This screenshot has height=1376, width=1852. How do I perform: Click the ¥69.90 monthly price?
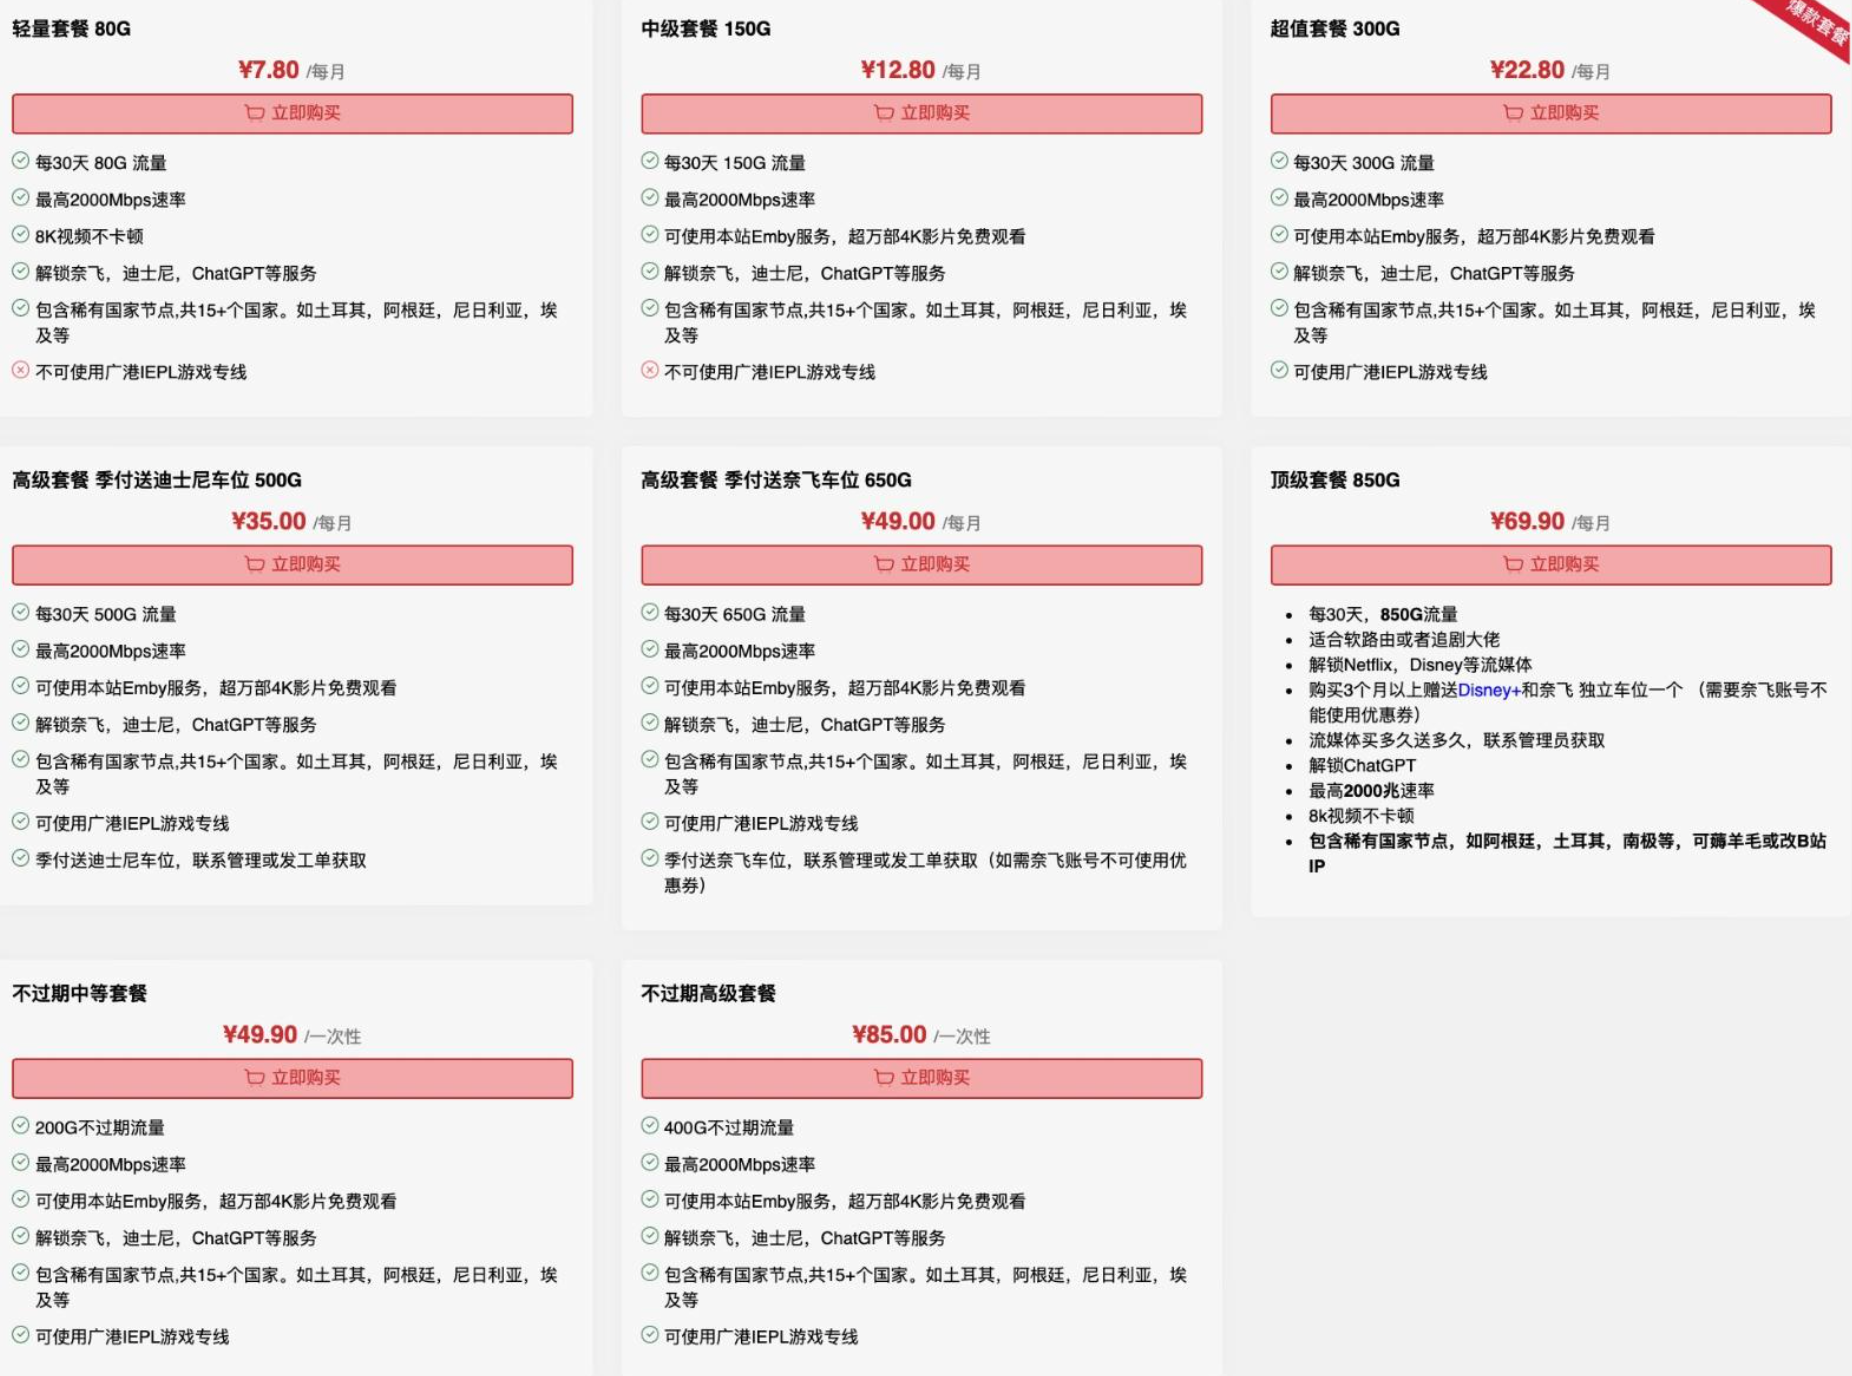[1526, 521]
